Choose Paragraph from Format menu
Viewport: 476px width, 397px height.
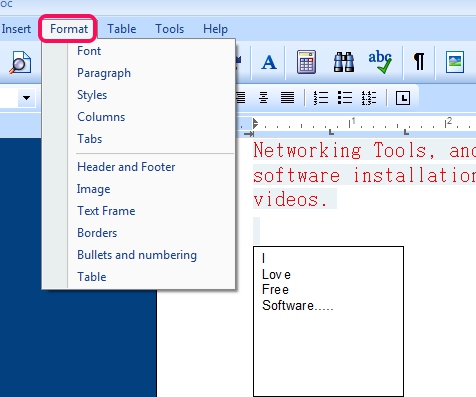104,73
